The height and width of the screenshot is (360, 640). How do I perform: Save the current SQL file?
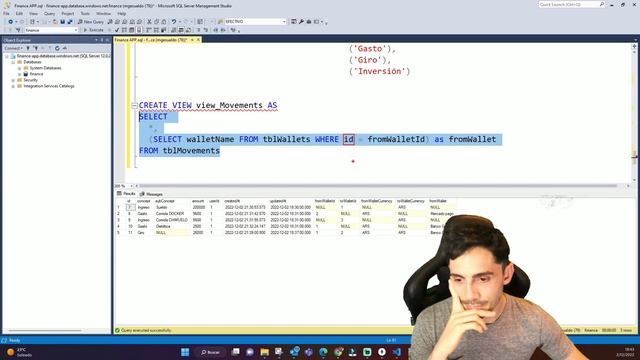click(62, 22)
